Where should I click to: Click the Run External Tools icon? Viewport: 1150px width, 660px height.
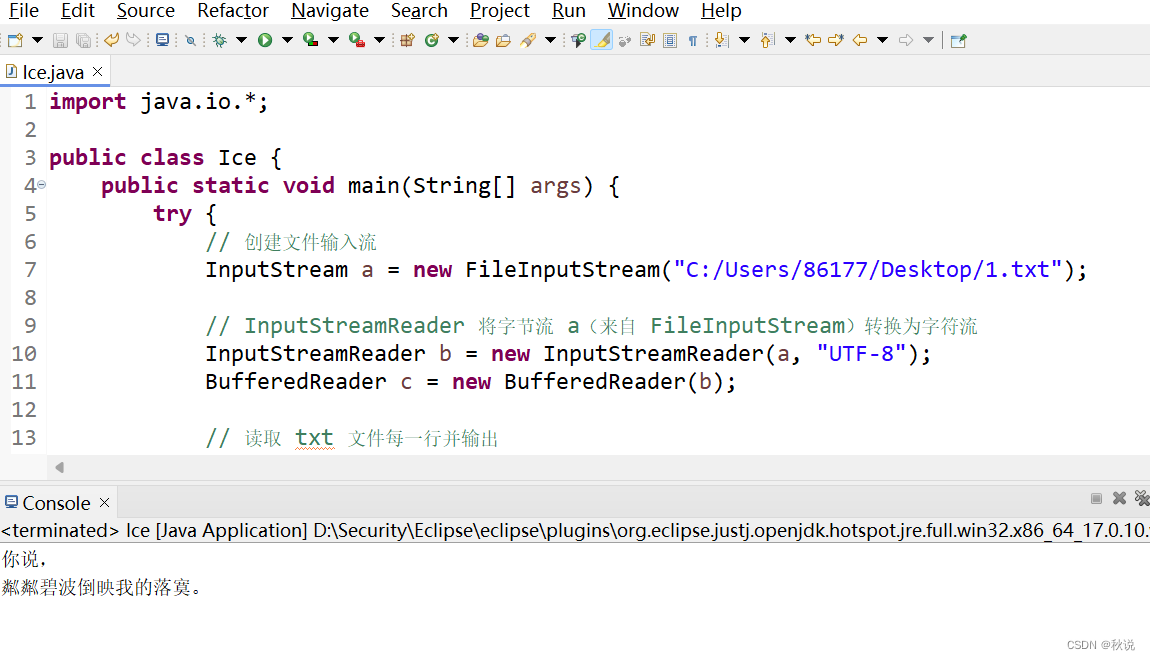click(x=356, y=40)
